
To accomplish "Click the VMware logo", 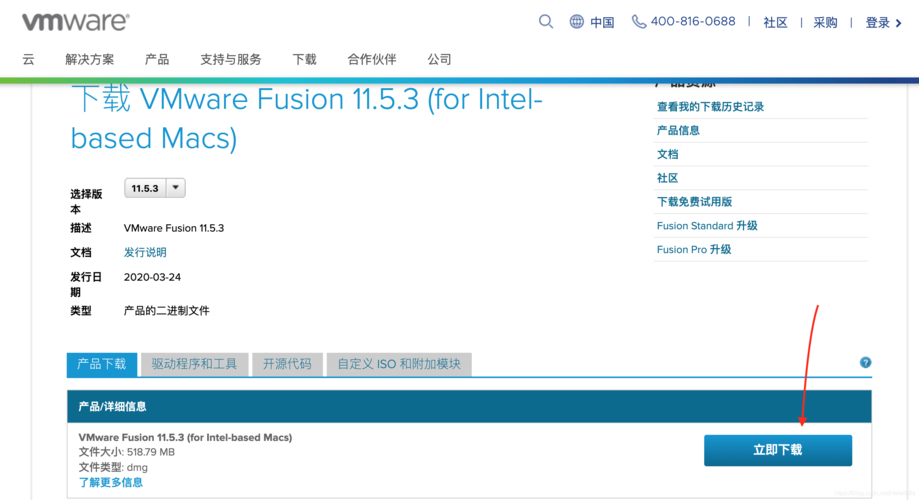I will (76, 22).
